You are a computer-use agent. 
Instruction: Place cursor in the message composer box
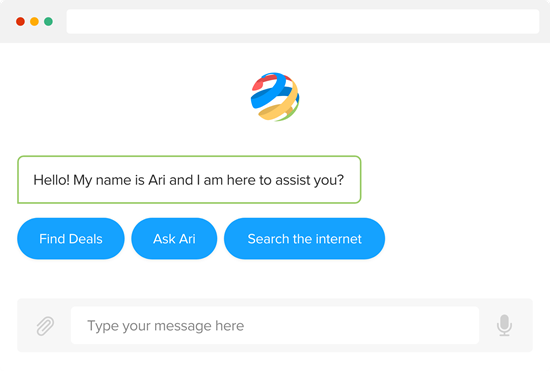tap(275, 325)
